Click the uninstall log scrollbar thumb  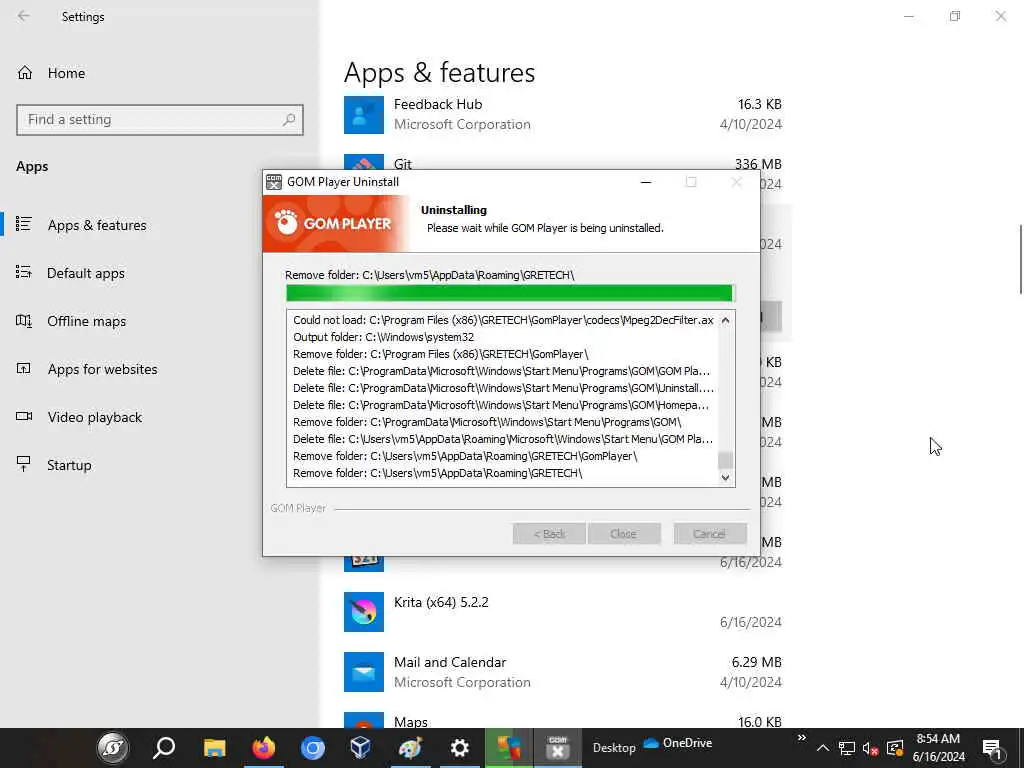coord(726,460)
